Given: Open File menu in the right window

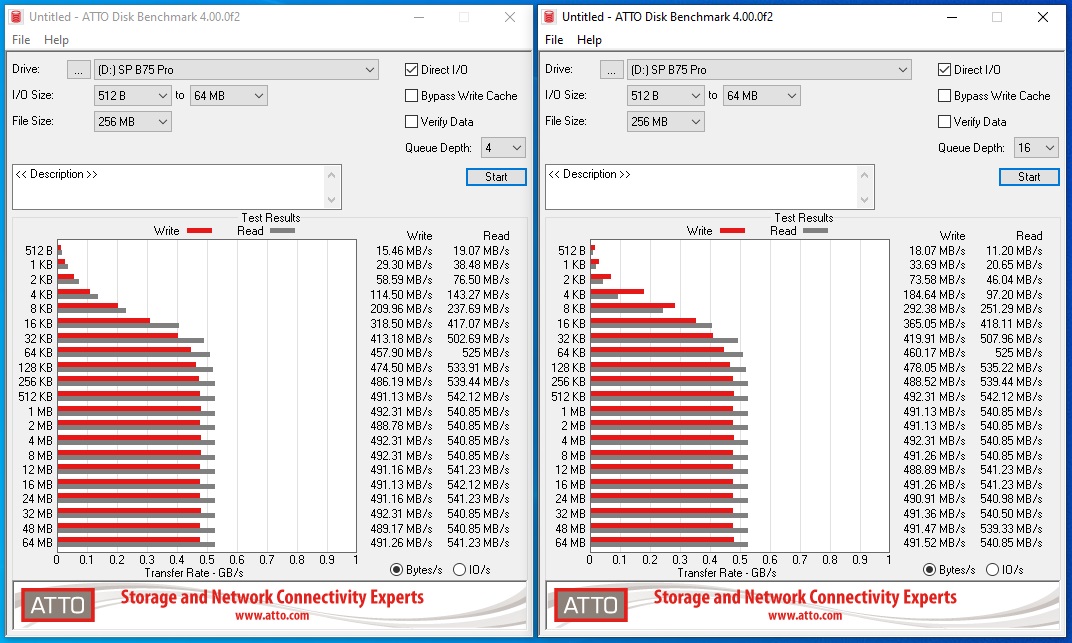Looking at the screenshot, I should coord(554,40).
